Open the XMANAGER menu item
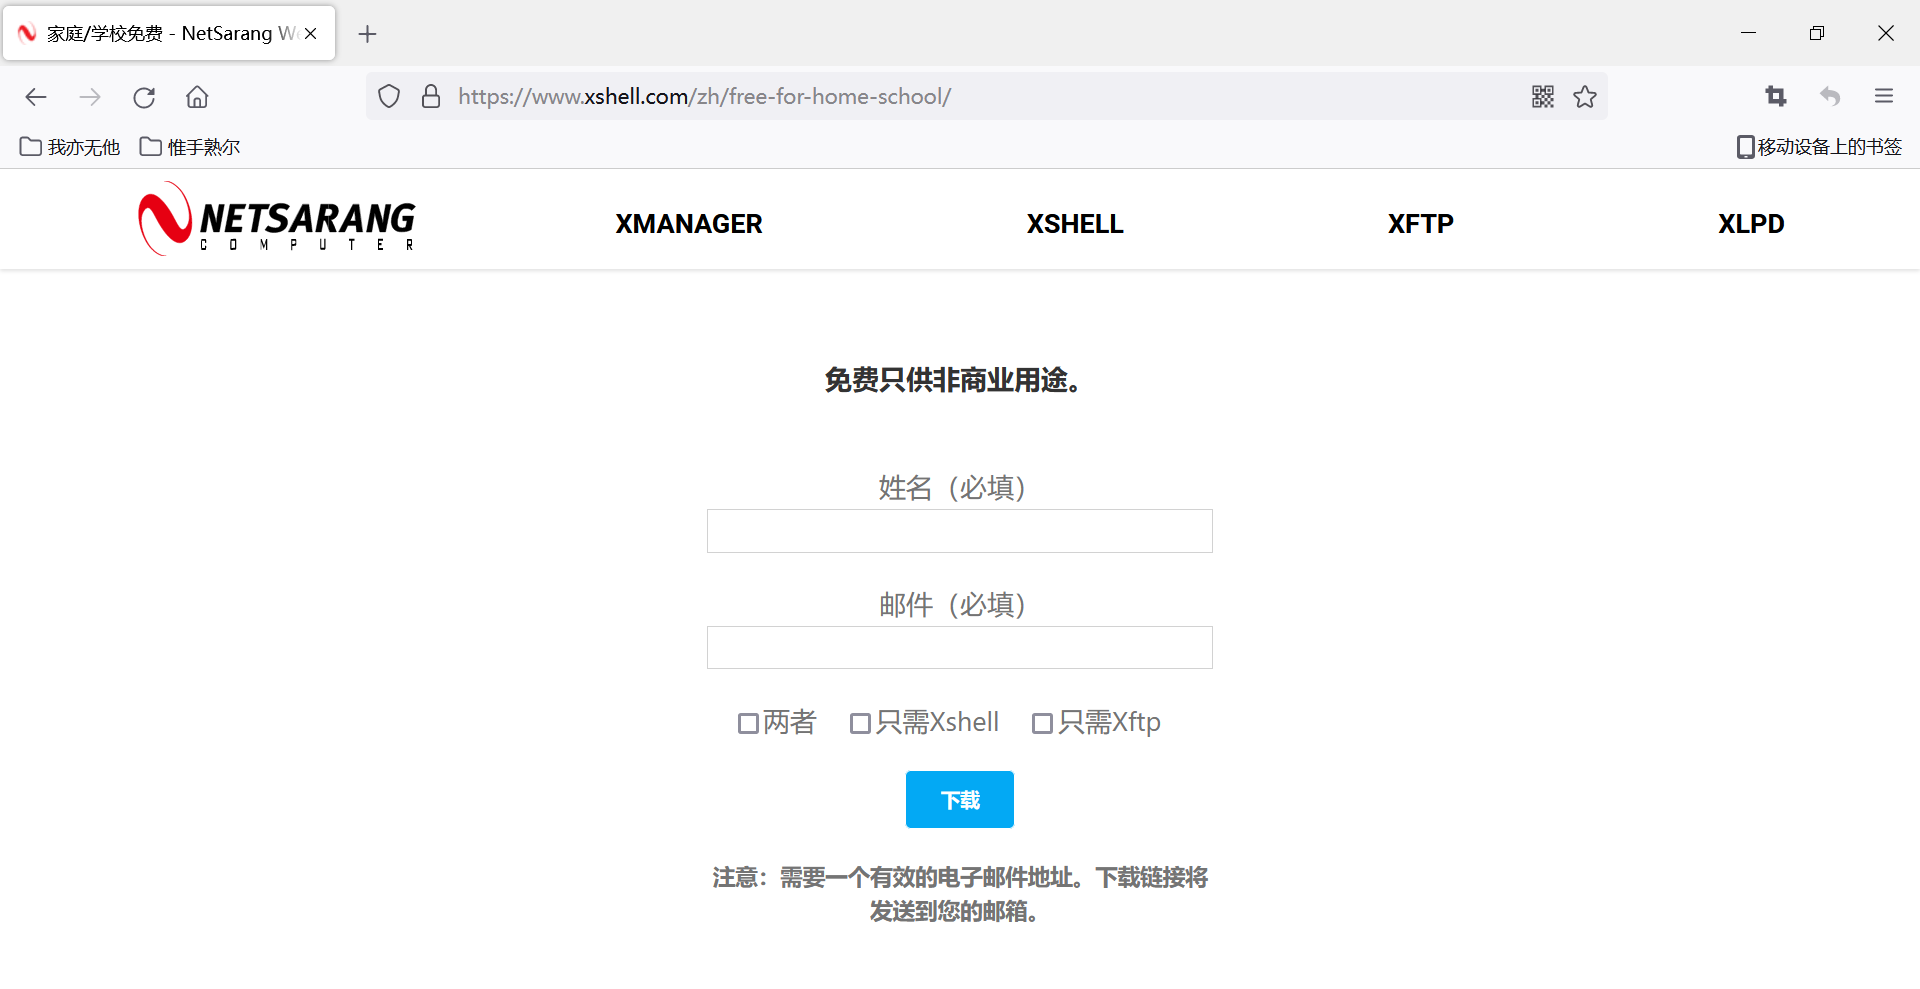Viewport: 1920px width, 989px height. 689,224
